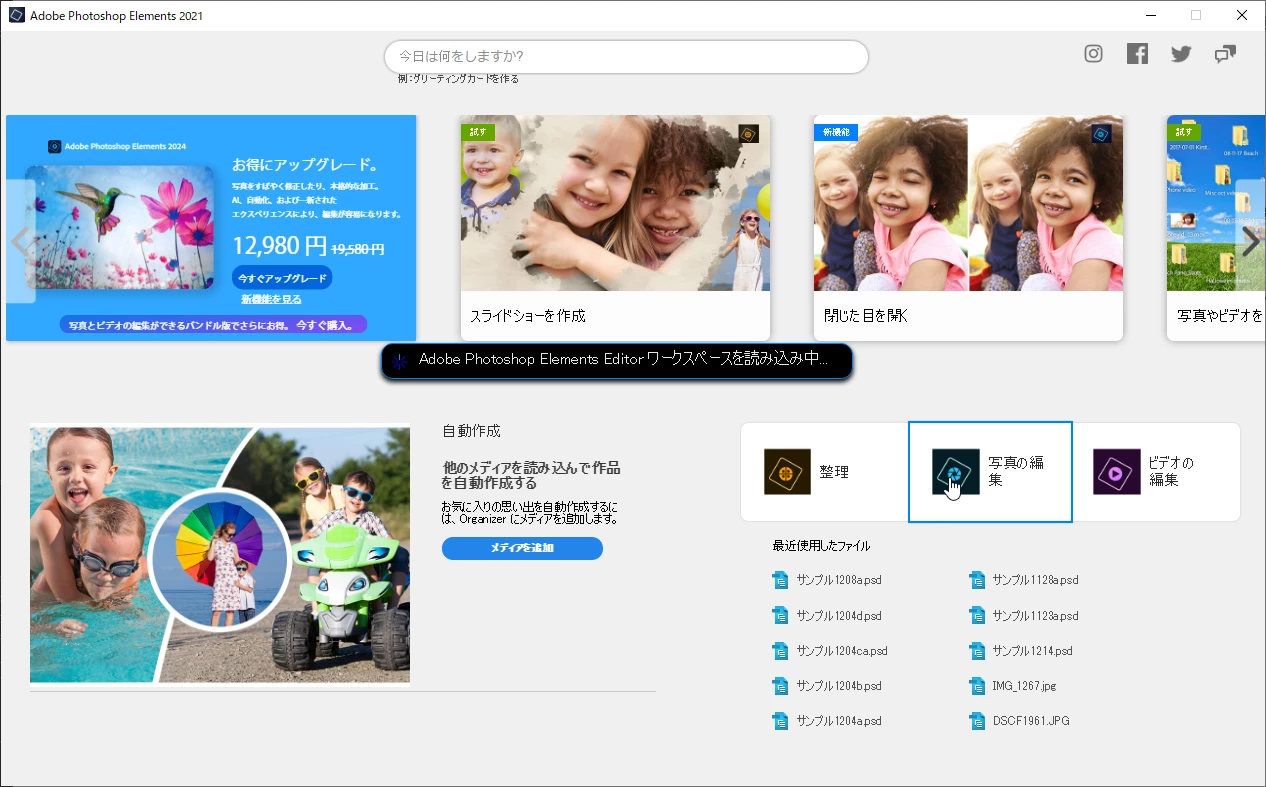Open the Twitter social icon
The image size is (1266, 787).
(1181, 54)
